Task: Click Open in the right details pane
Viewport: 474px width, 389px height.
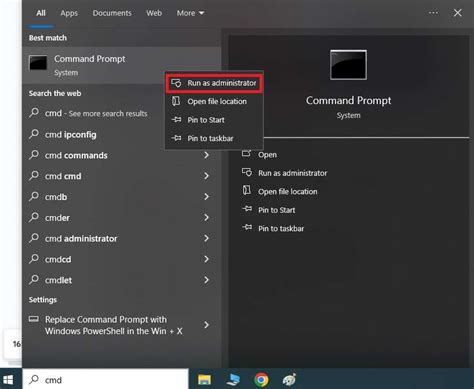Action: (x=267, y=155)
